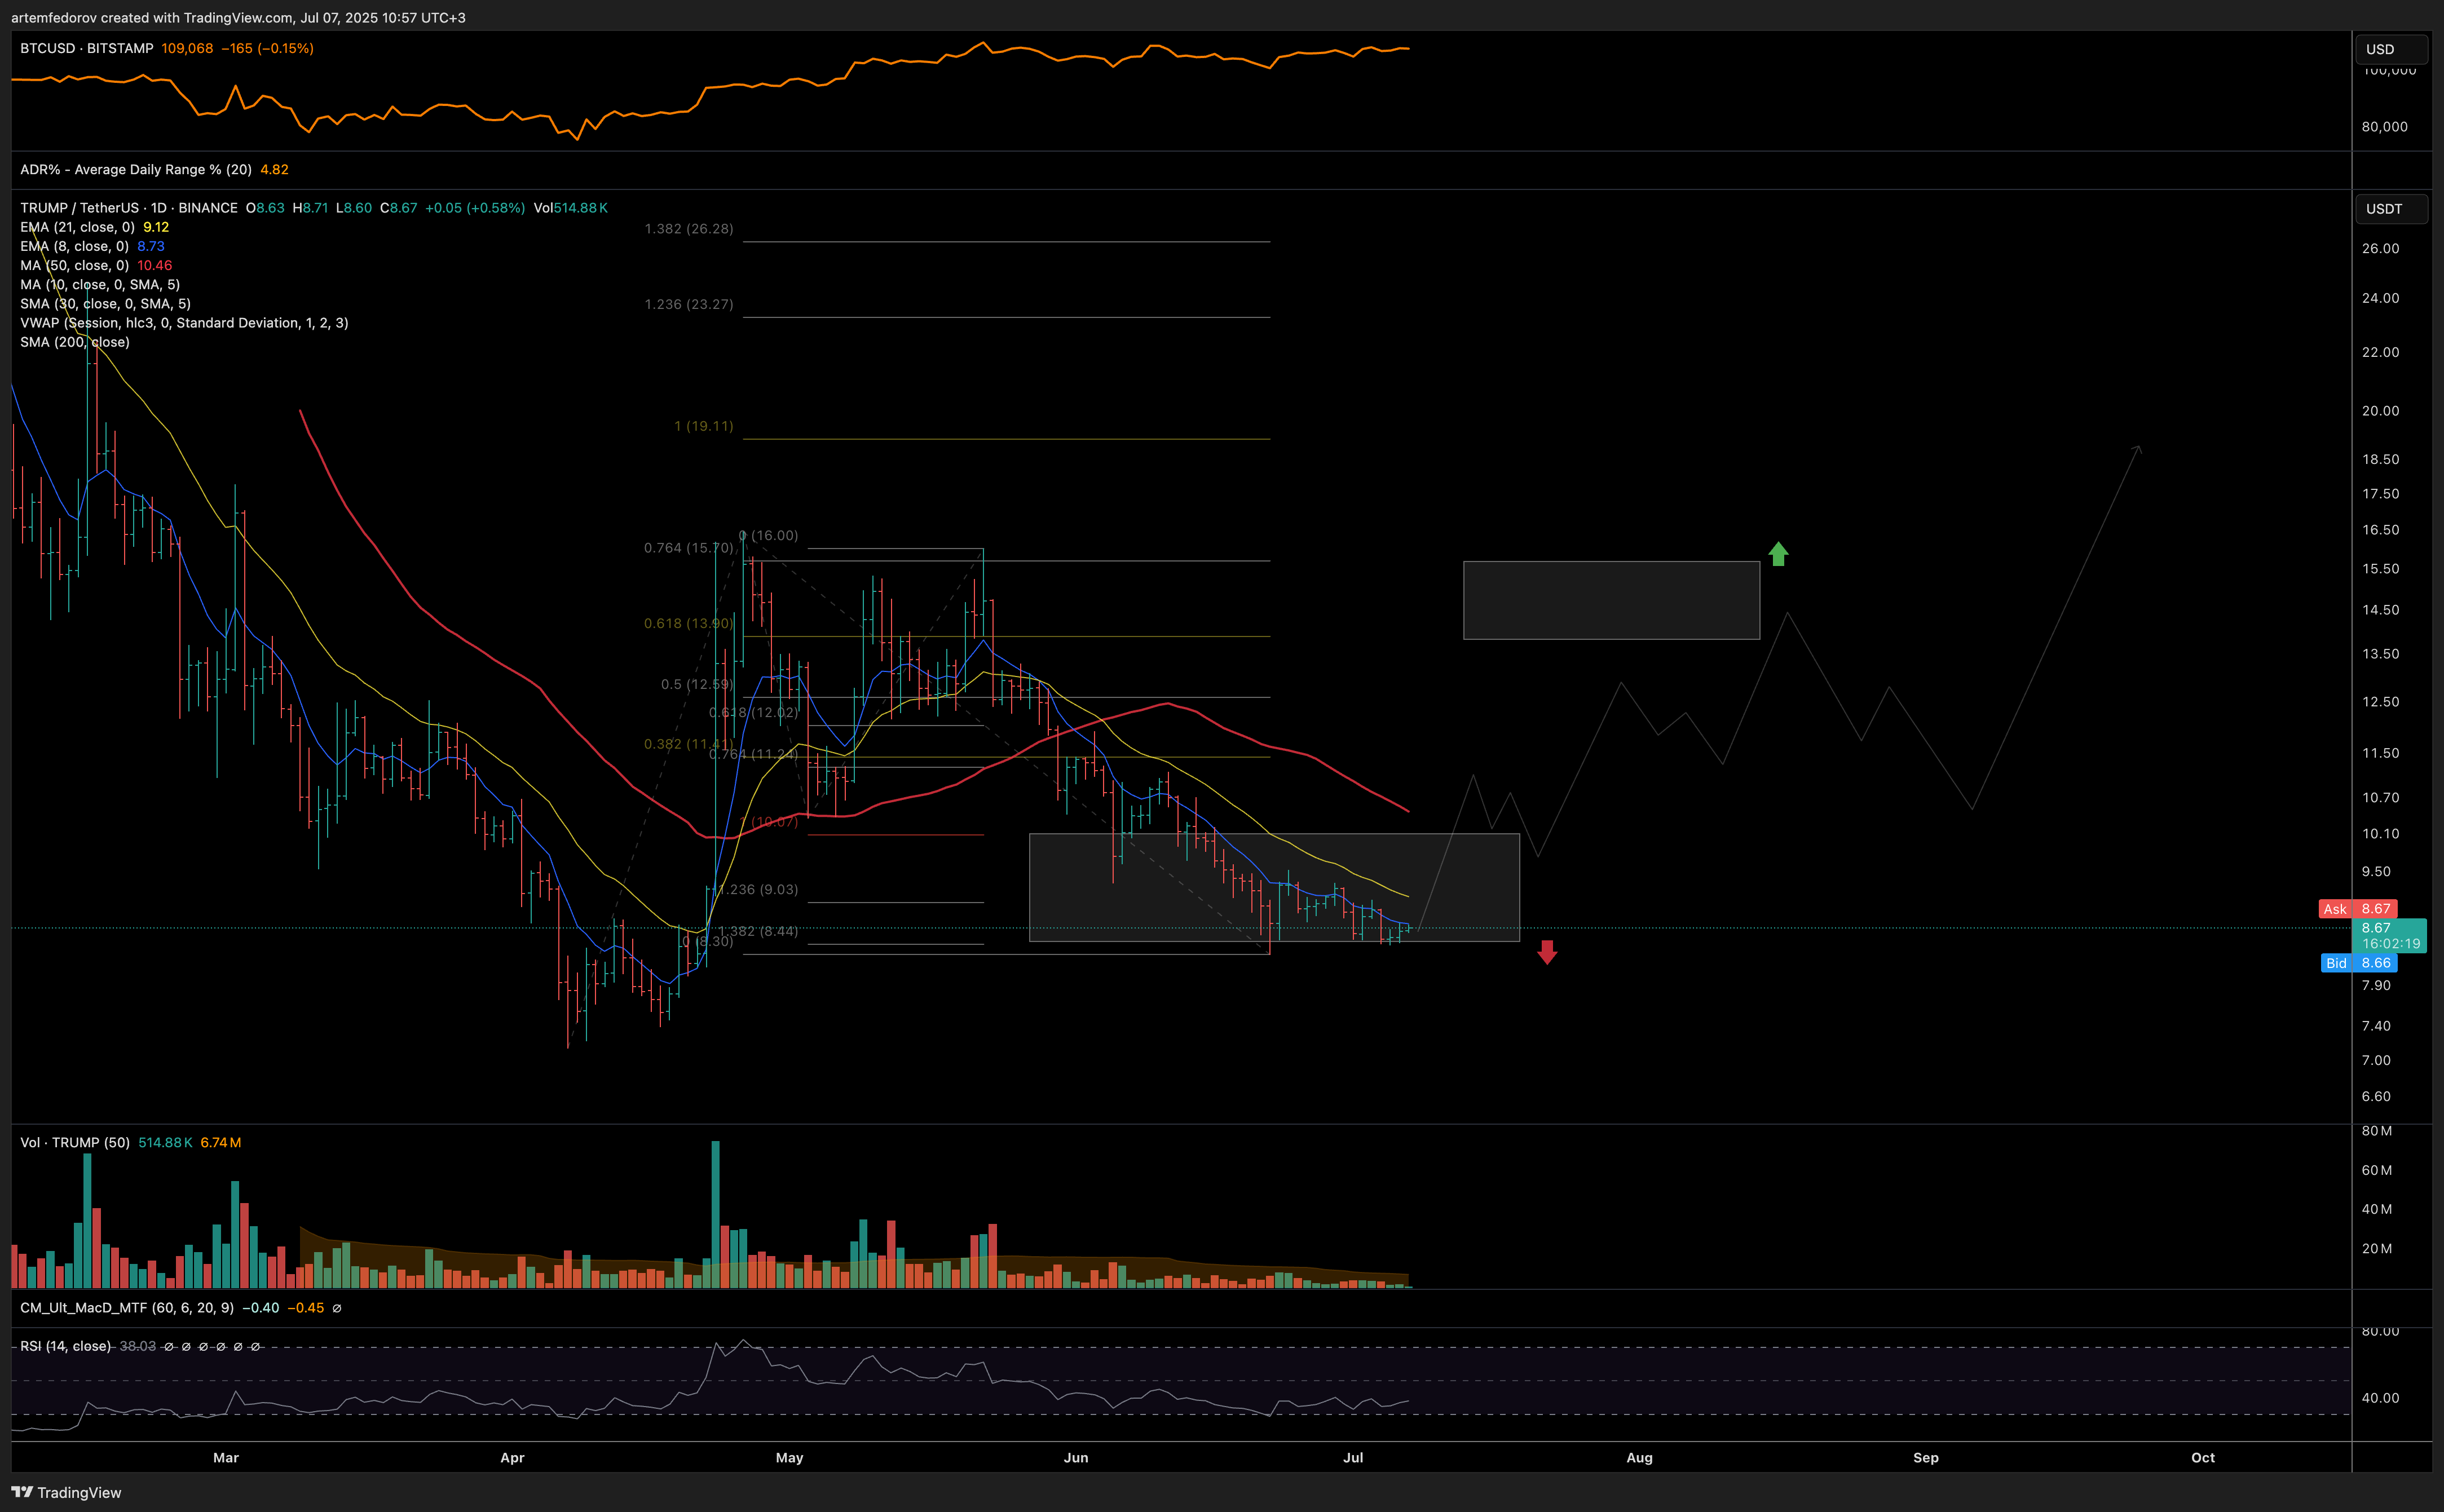Select the MA (10, close, 0, SMA, 5) legend
This screenshot has width=2444, height=1512.
pyautogui.click(x=100, y=285)
